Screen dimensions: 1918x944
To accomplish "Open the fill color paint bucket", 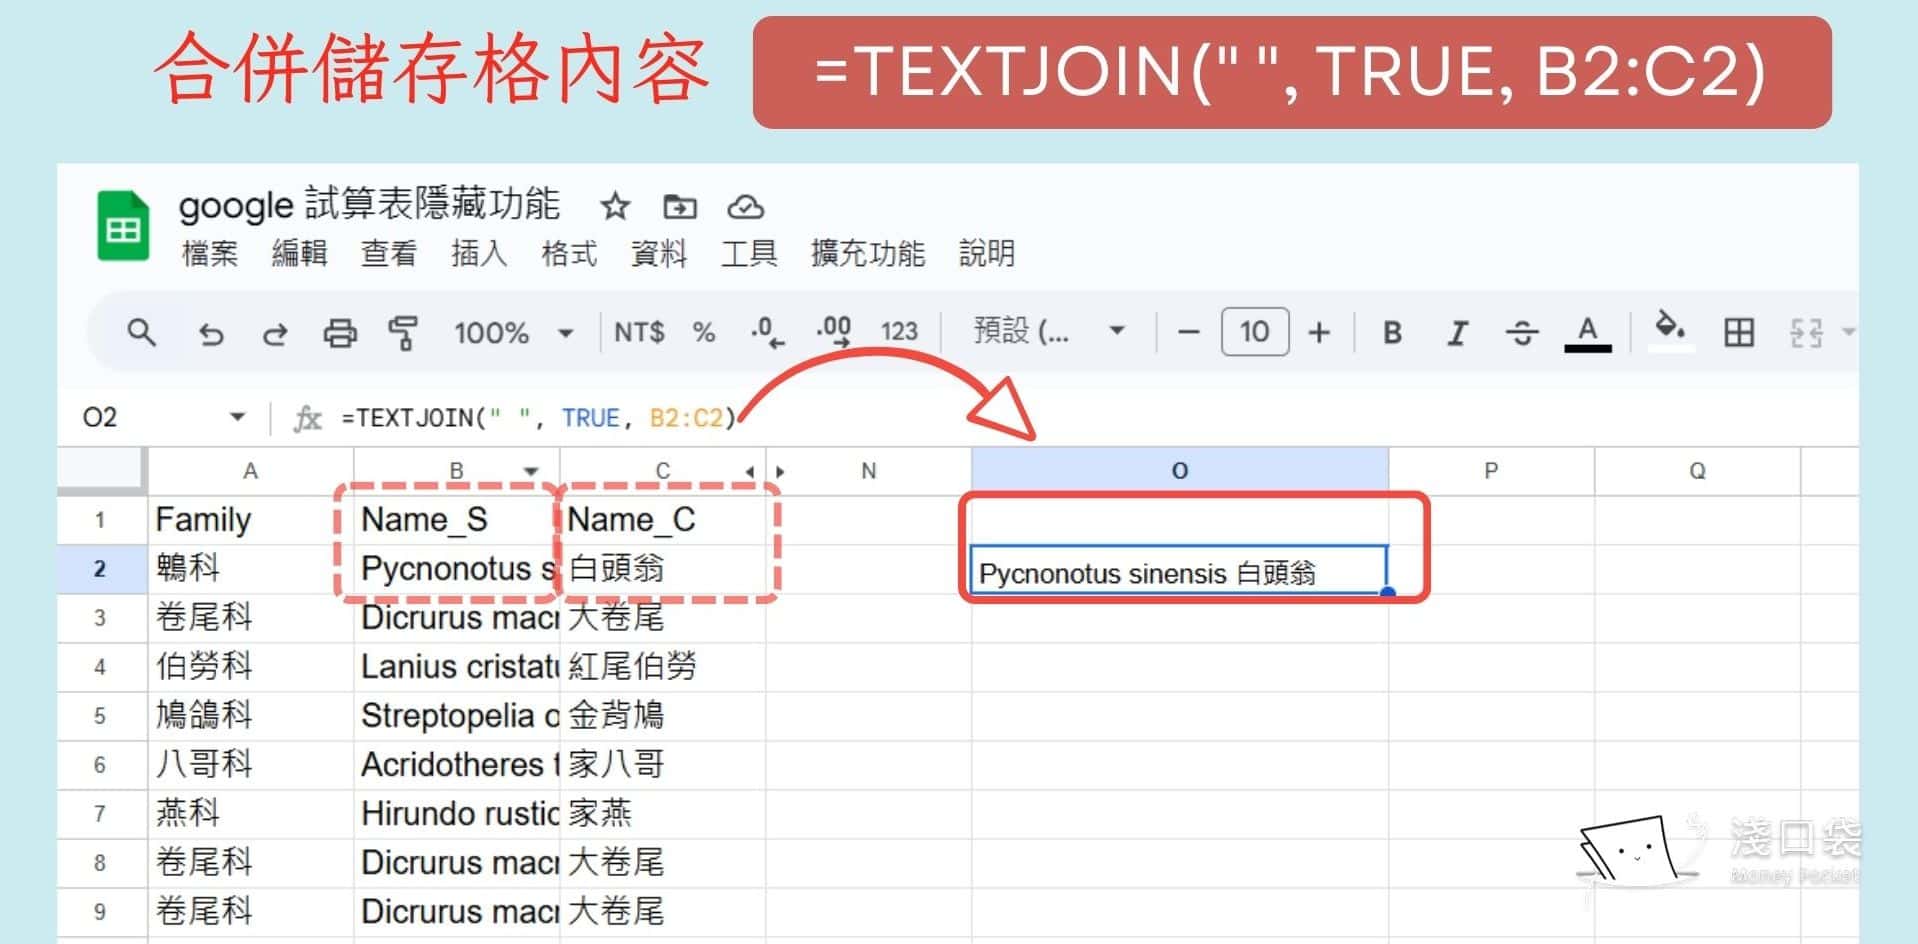I will 1669,330.
